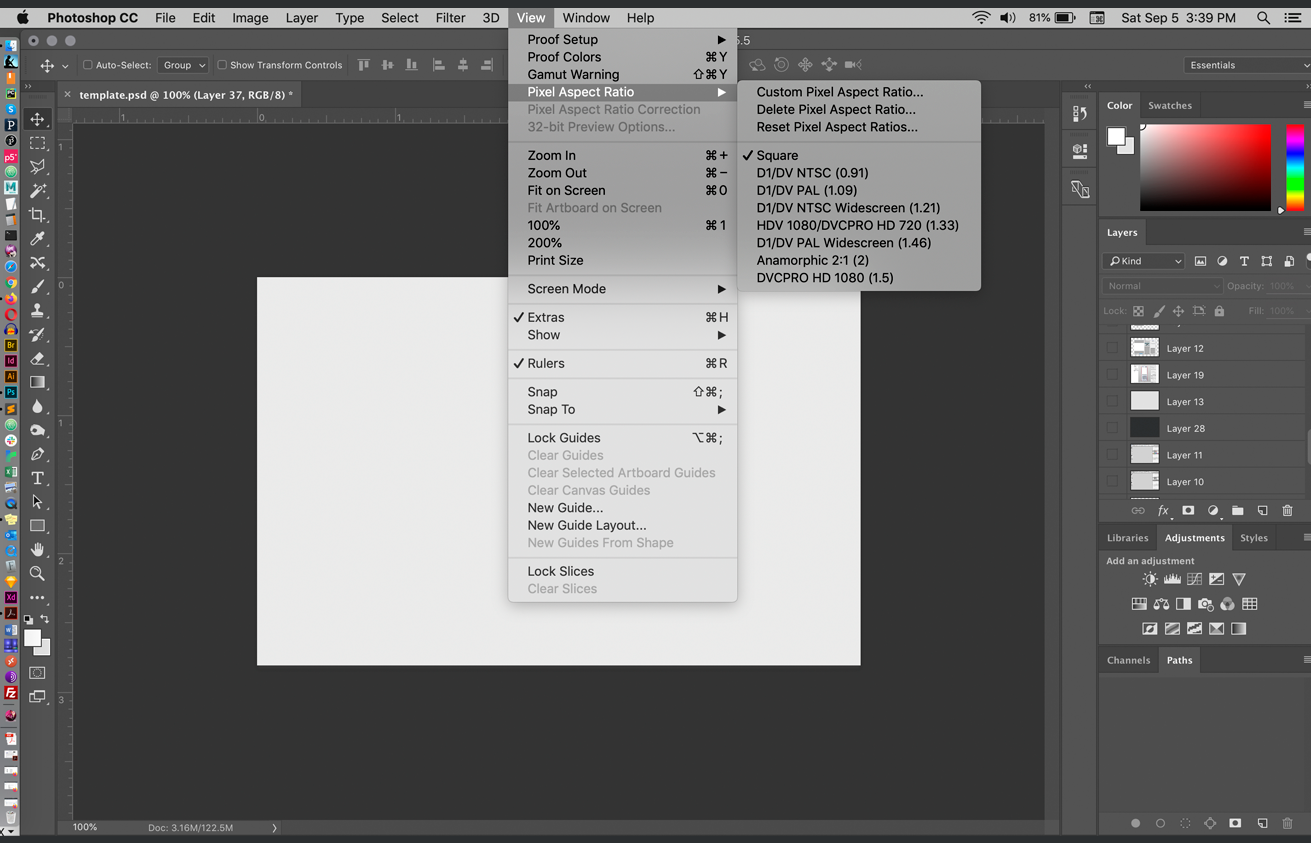
Task: Expand the Show submenu
Action: click(622, 335)
